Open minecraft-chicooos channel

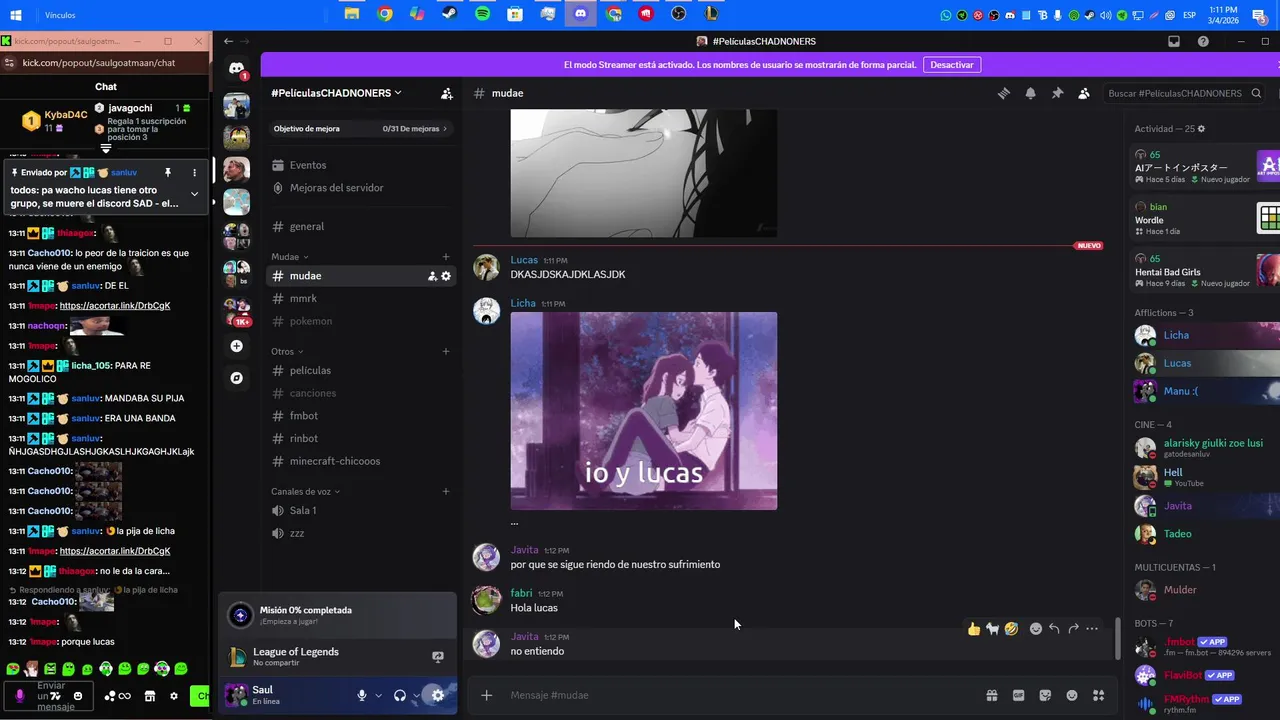[360, 462]
